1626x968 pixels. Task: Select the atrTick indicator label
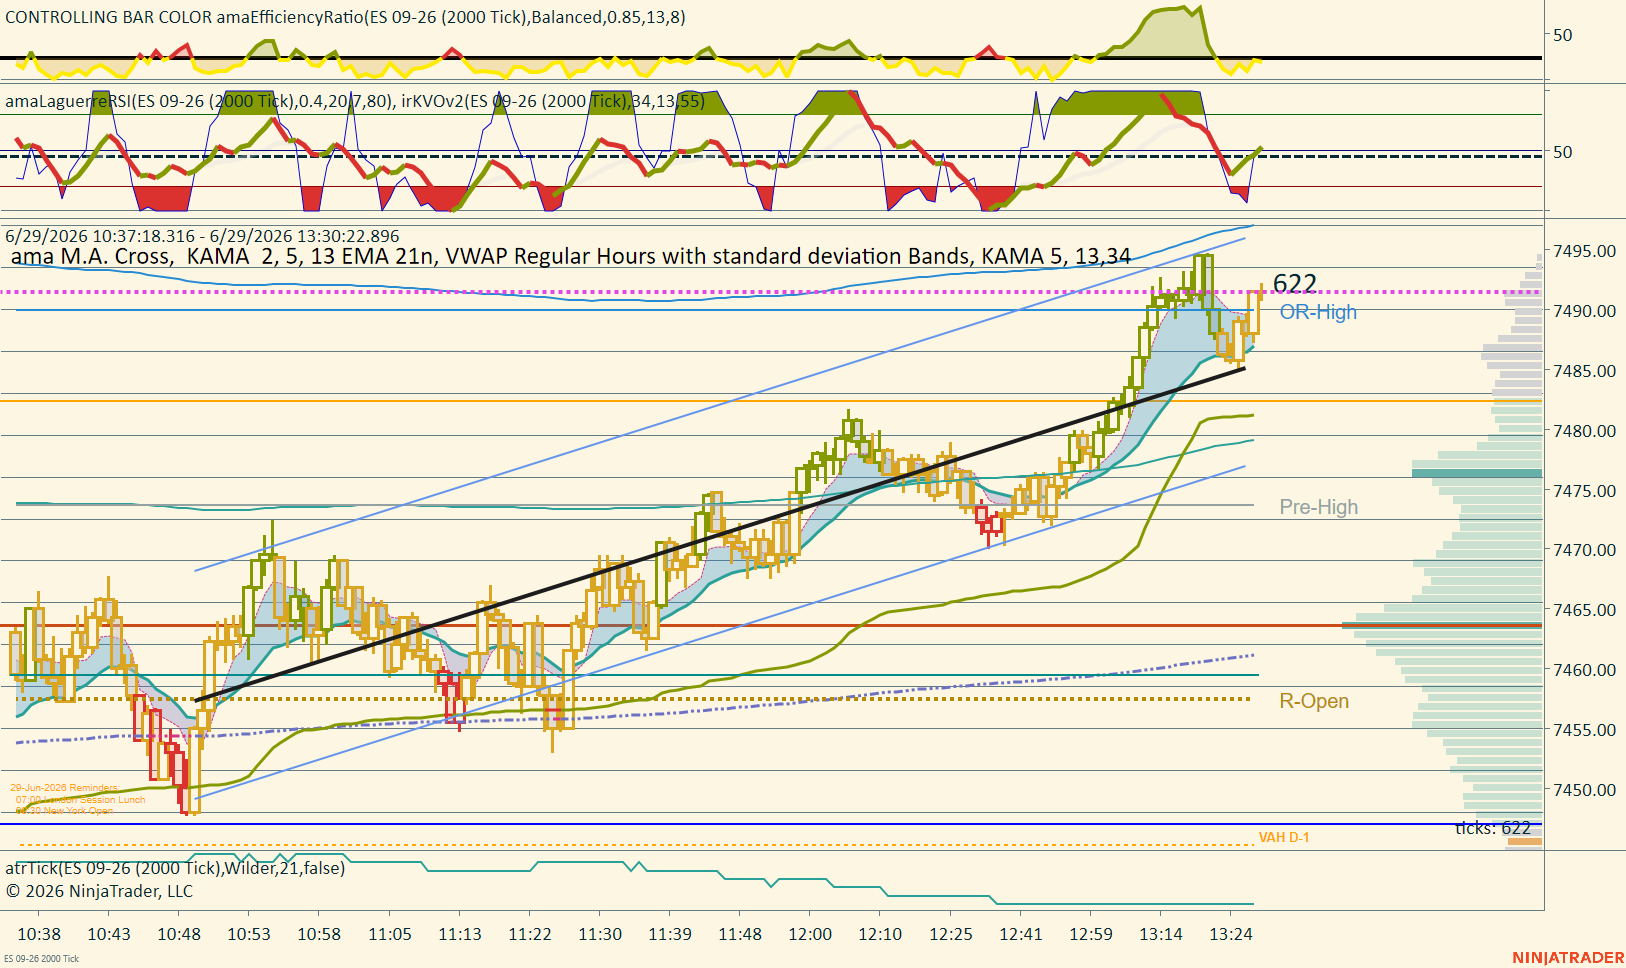175,868
